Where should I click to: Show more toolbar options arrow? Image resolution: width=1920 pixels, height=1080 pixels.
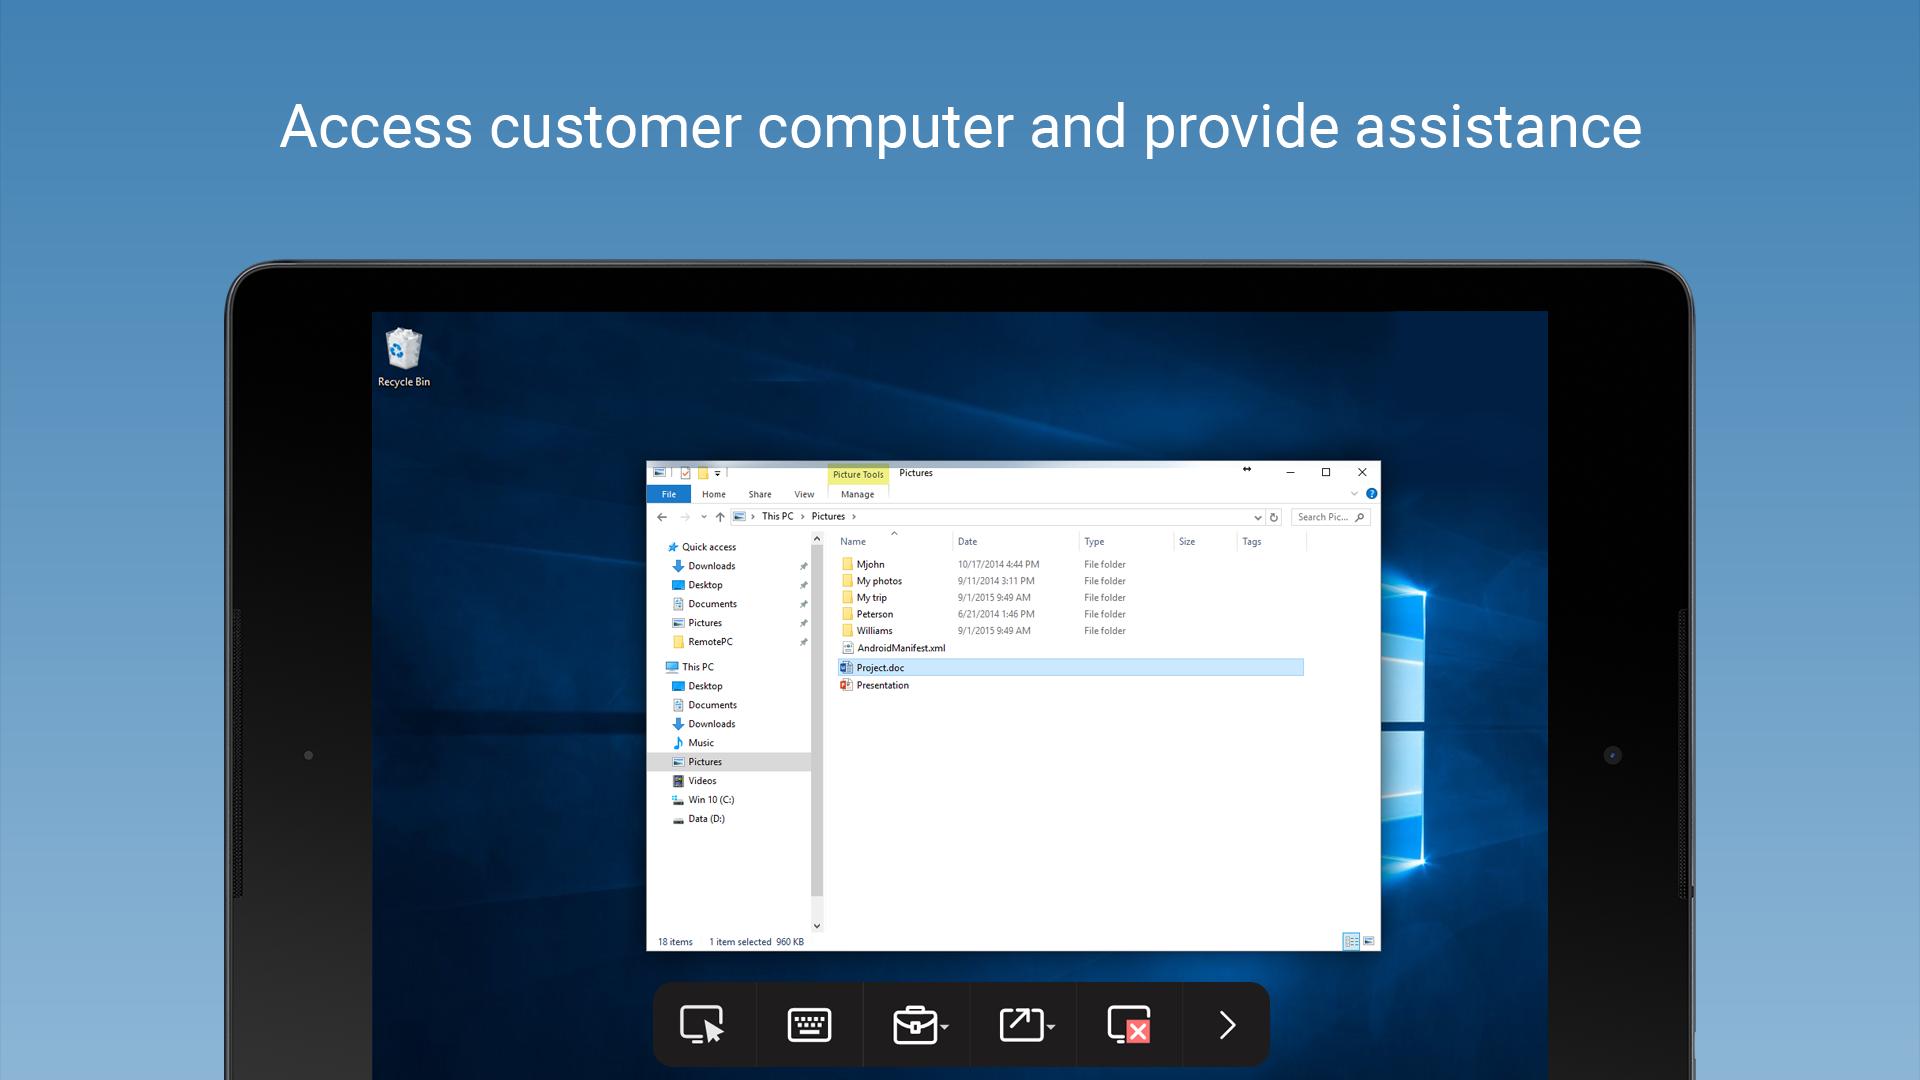tap(1227, 1025)
